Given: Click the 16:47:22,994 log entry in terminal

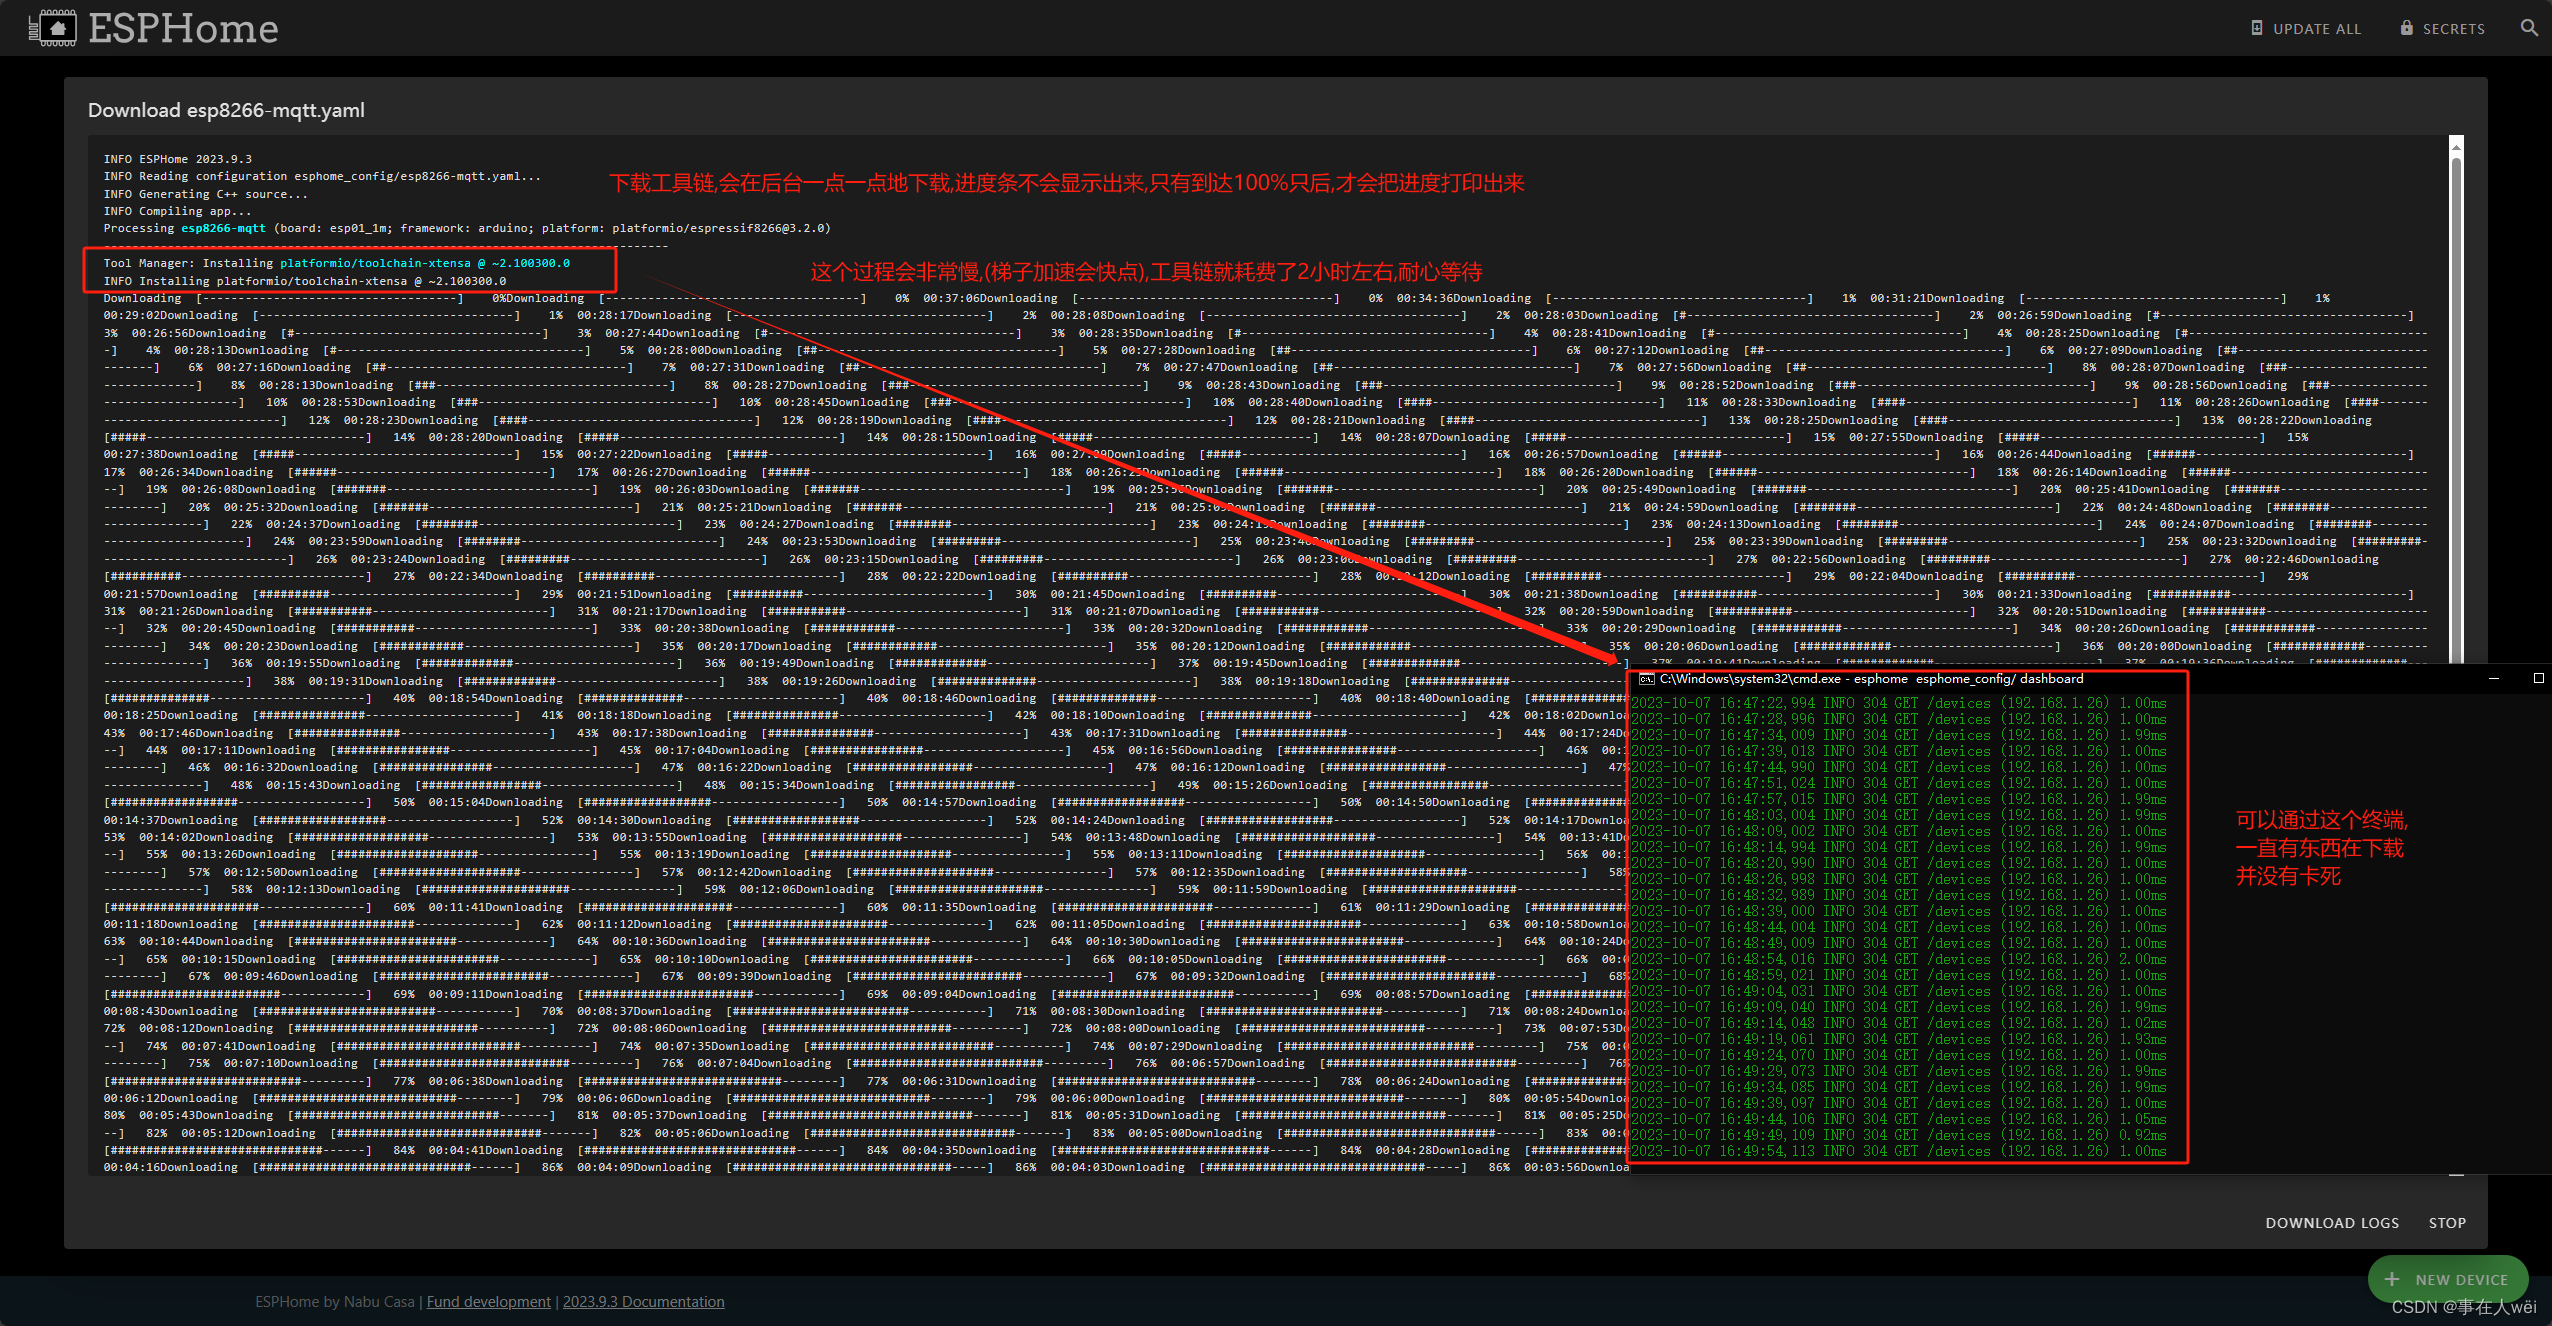Looking at the screenshot, I should 1898,703.
